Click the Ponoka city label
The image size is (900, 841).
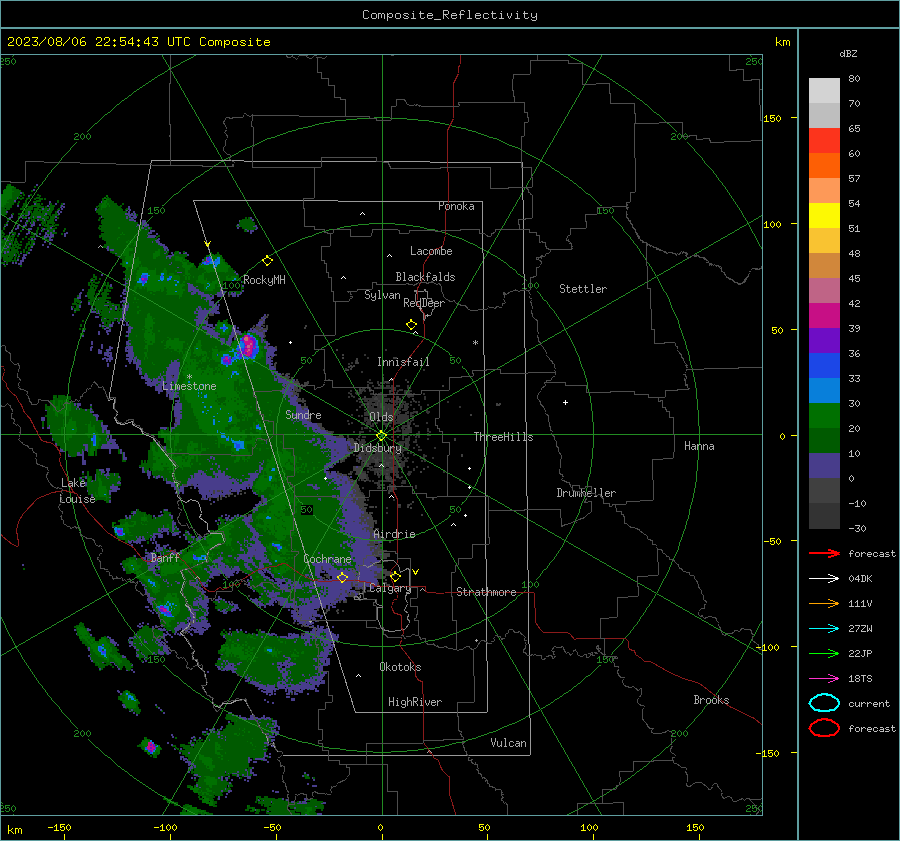pyautogui.click(x=456, y=206)
